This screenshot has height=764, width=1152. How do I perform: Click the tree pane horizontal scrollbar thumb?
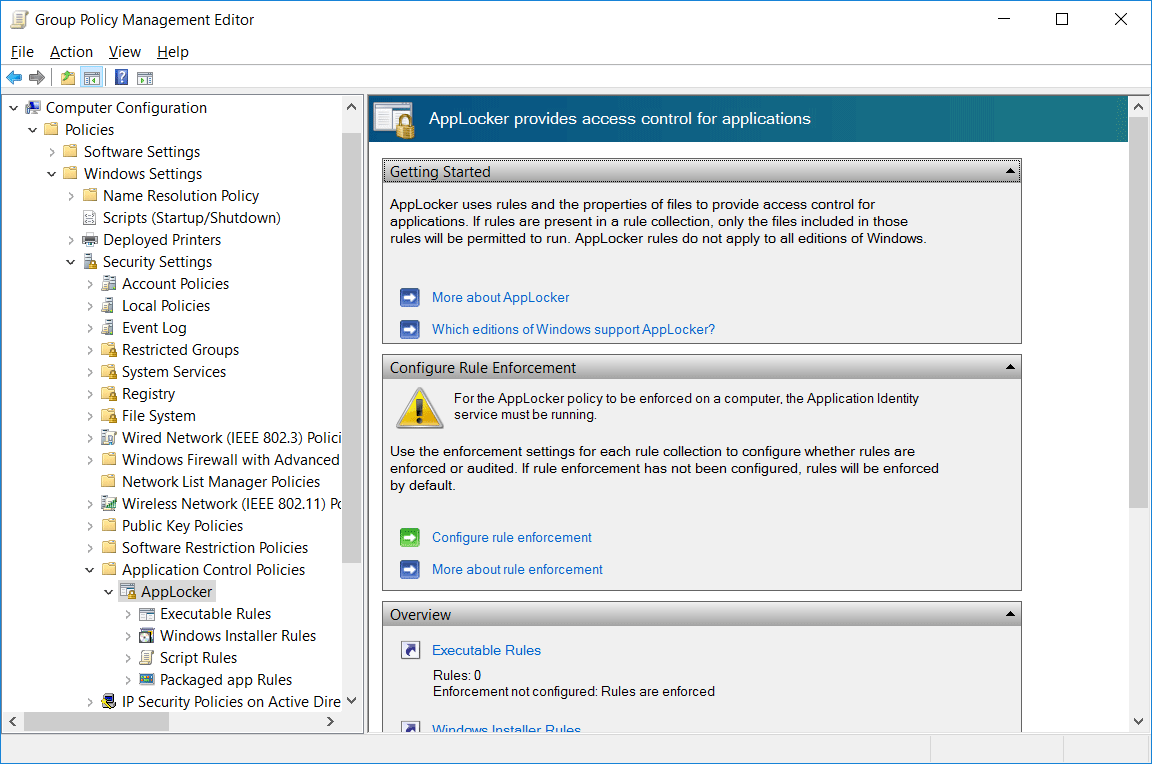pos(96,722)
